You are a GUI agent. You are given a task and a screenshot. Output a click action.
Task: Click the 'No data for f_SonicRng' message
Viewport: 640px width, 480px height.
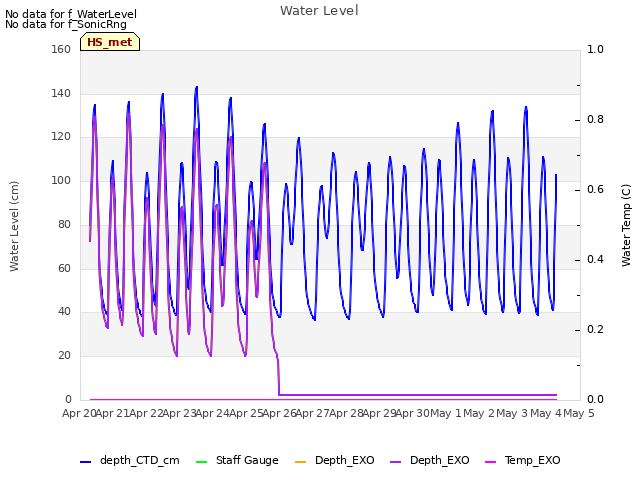click(x=66, y=24)
